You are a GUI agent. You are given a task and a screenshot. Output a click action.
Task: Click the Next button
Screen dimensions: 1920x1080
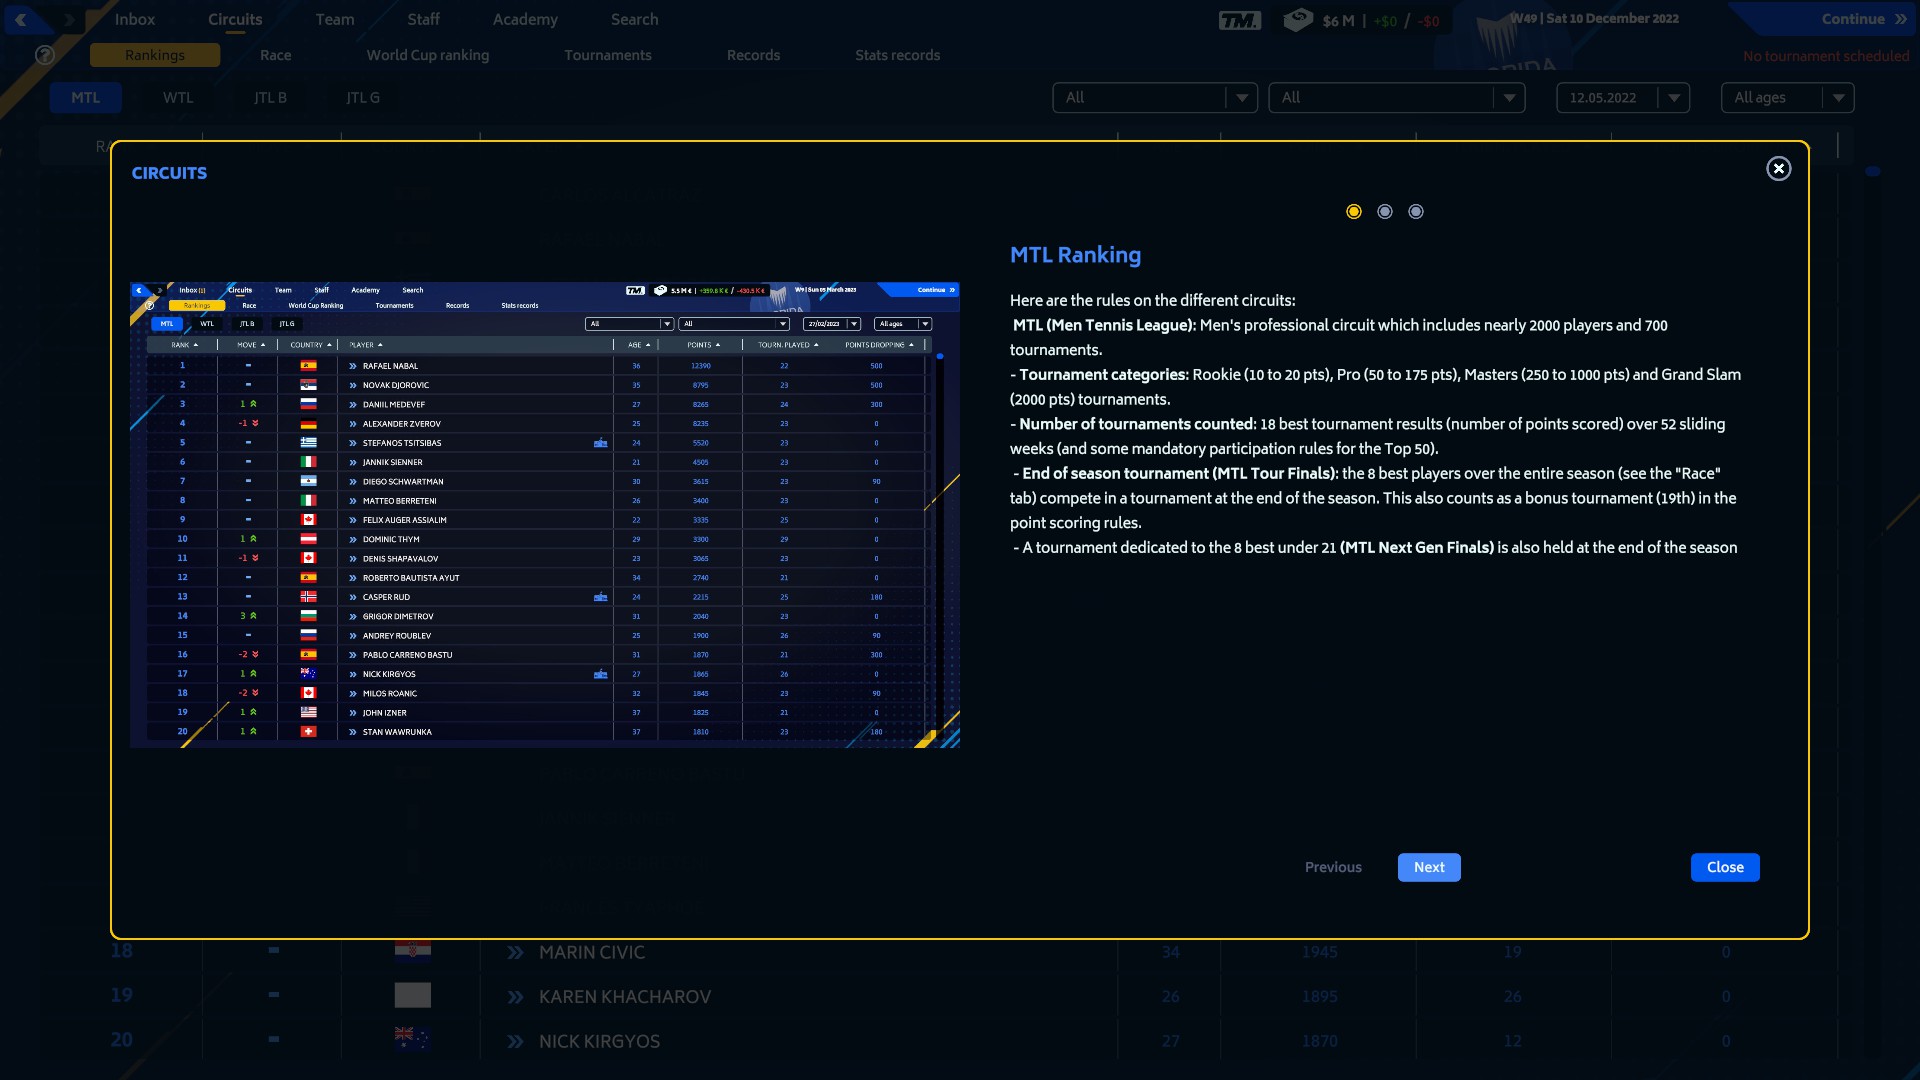1429,867
